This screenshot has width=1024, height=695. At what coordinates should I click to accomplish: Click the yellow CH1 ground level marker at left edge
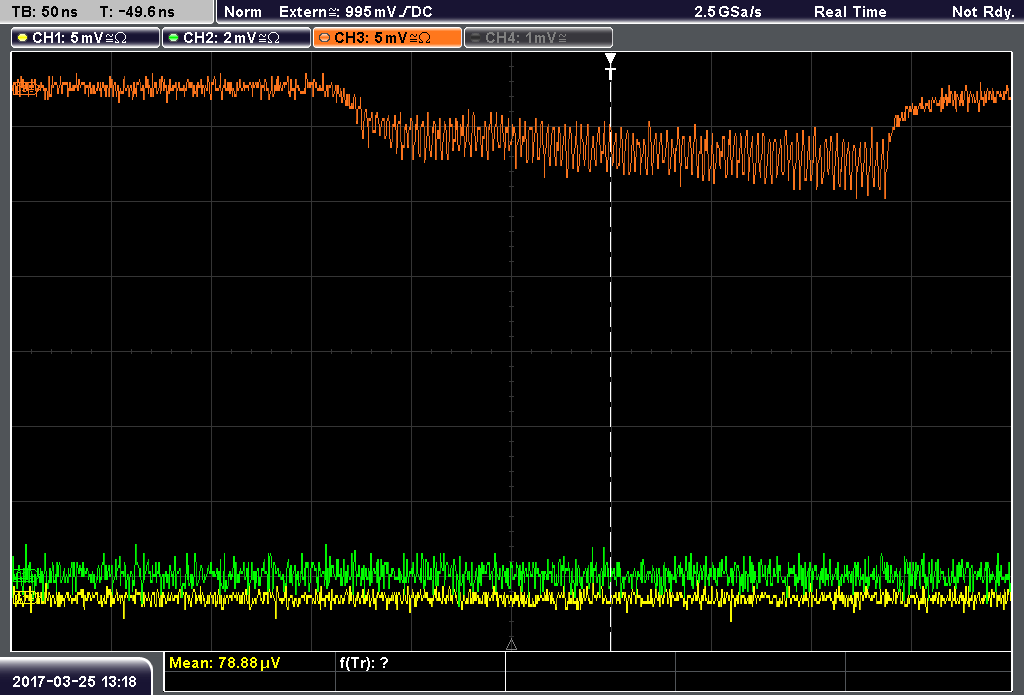point(24,596)
